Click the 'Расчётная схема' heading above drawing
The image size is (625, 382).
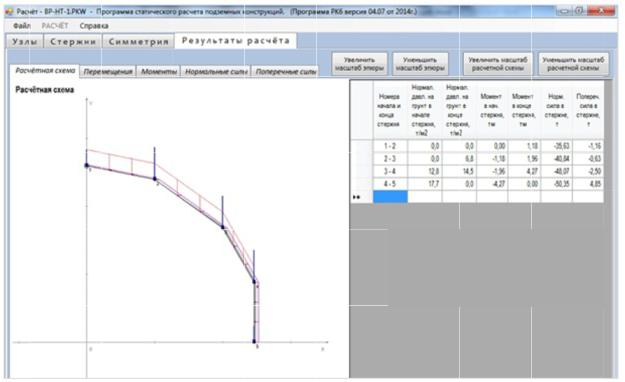point(45,90)
